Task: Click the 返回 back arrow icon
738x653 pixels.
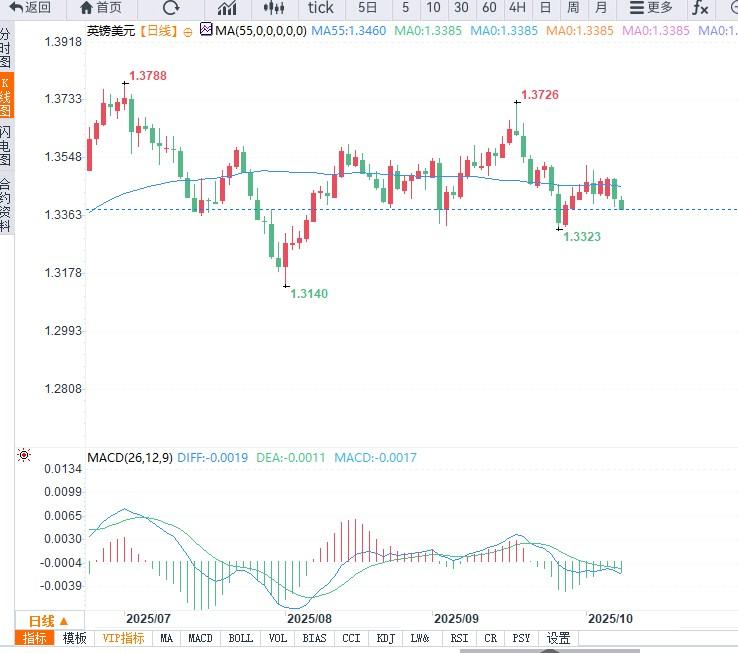Action: click(16, 8)
